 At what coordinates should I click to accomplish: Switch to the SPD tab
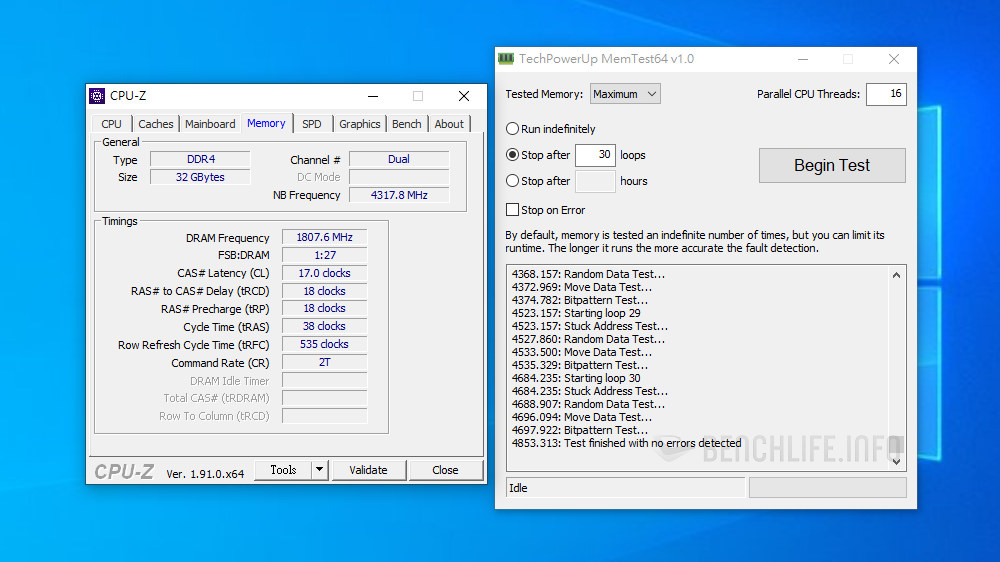click(x=312, y=124)
